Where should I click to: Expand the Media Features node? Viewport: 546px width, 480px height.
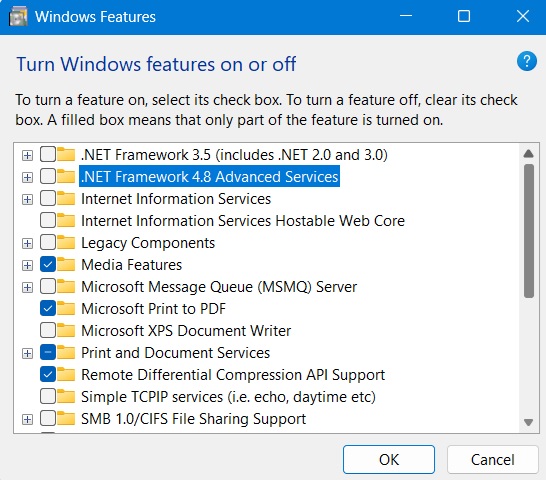(27, 265)
